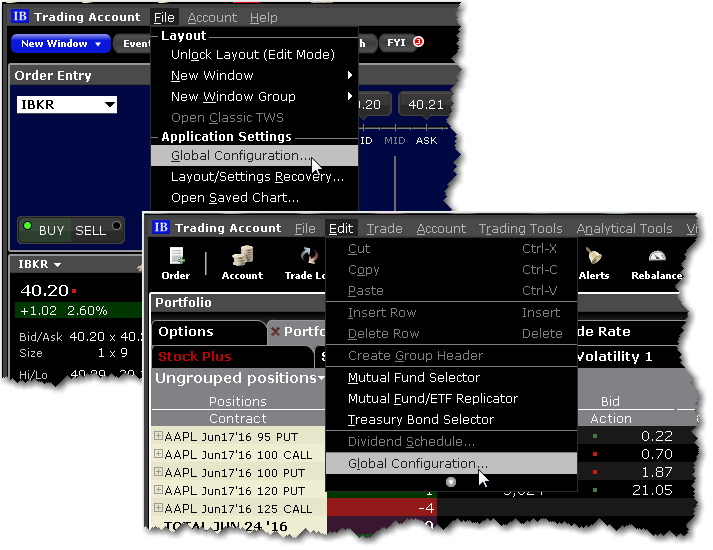
Task: Click the MID price label
Action: pyautogui.click(x=395, y=140)
